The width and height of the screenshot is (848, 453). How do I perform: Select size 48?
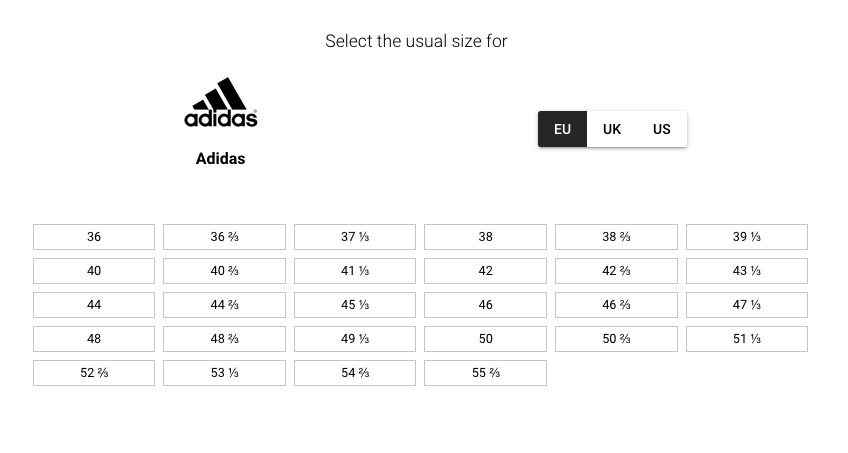coord(94,339)
